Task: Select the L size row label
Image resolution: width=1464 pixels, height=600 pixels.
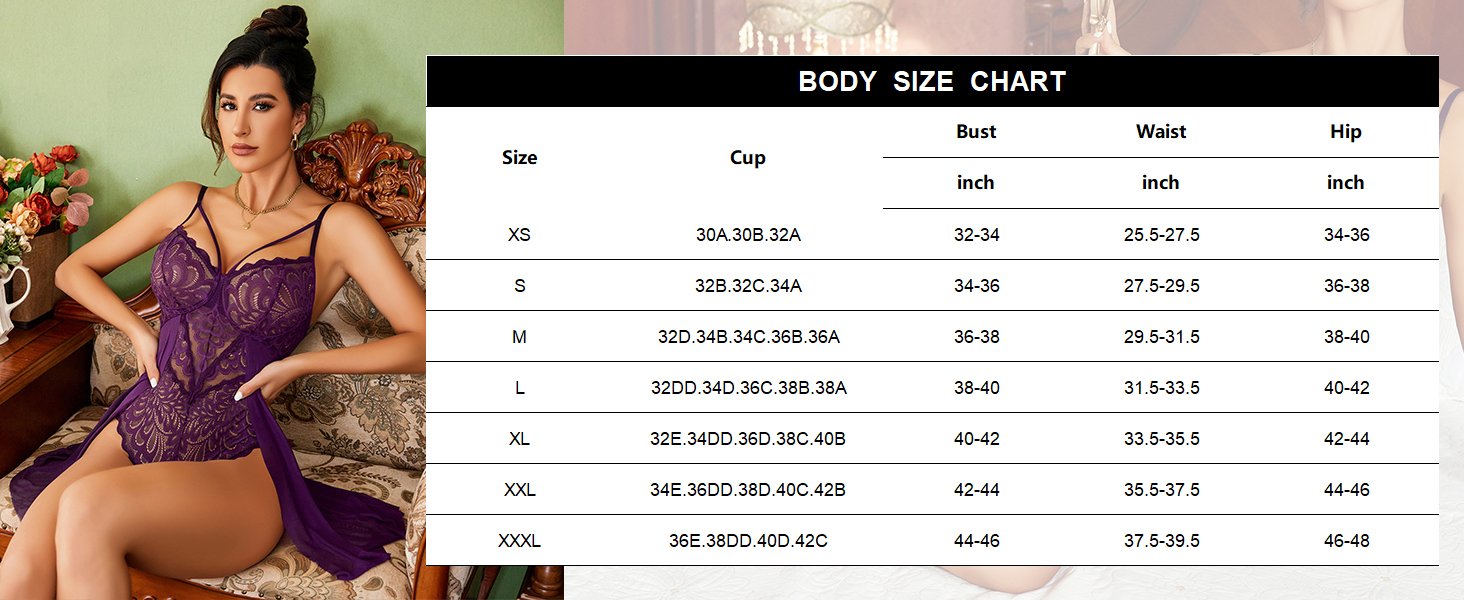Action: [519, 388]
